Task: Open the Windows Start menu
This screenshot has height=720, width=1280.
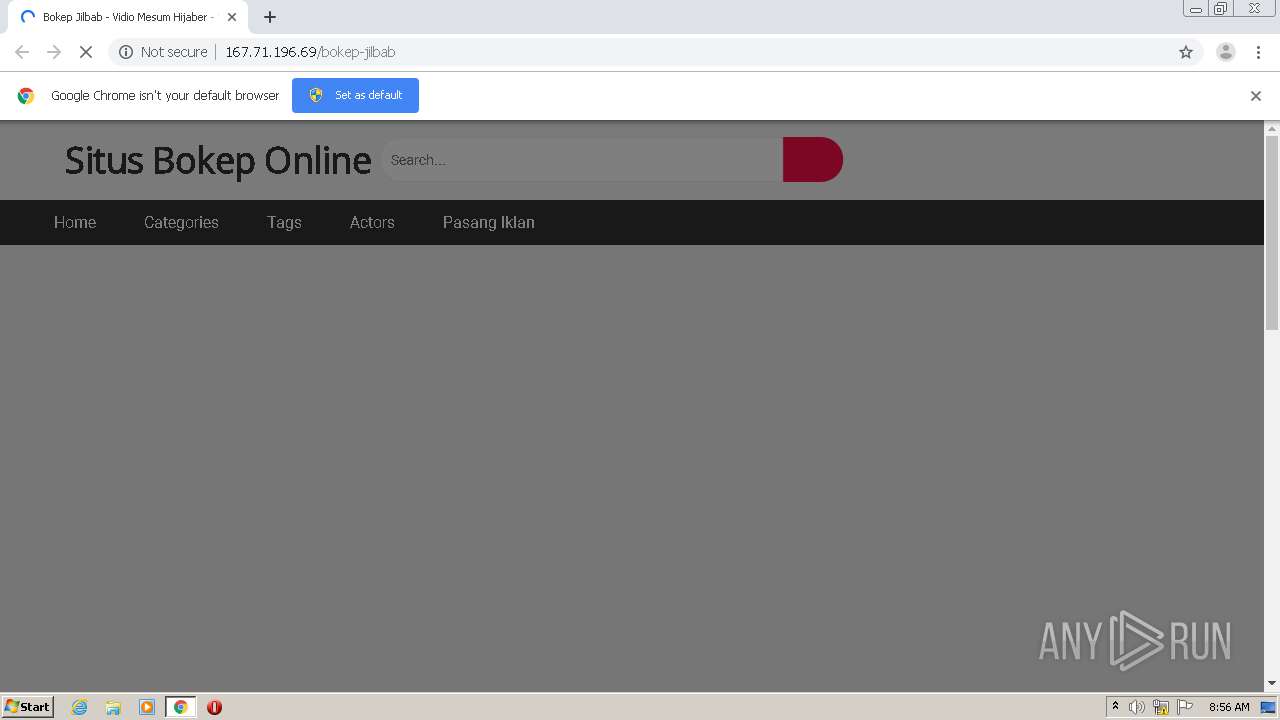Action: 28,707
